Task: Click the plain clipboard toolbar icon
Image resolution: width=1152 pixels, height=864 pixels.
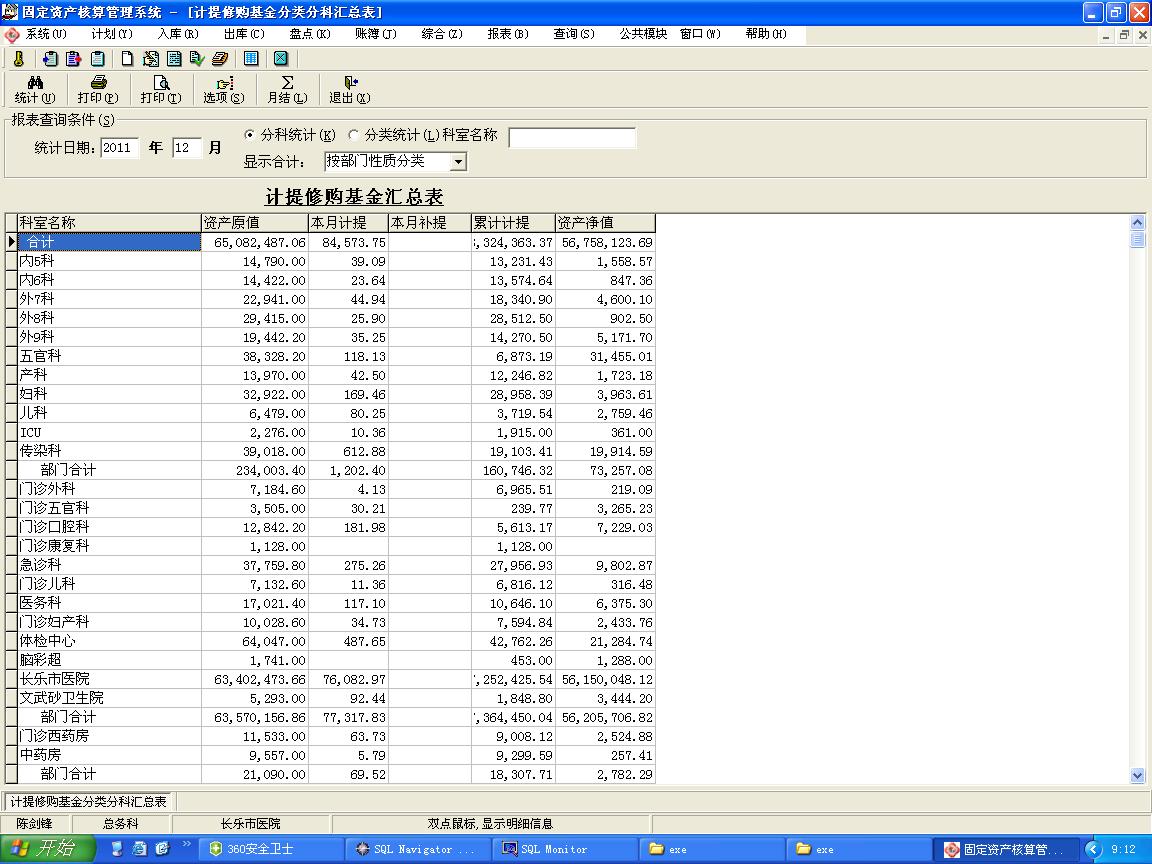Action: tap(98, 59)
